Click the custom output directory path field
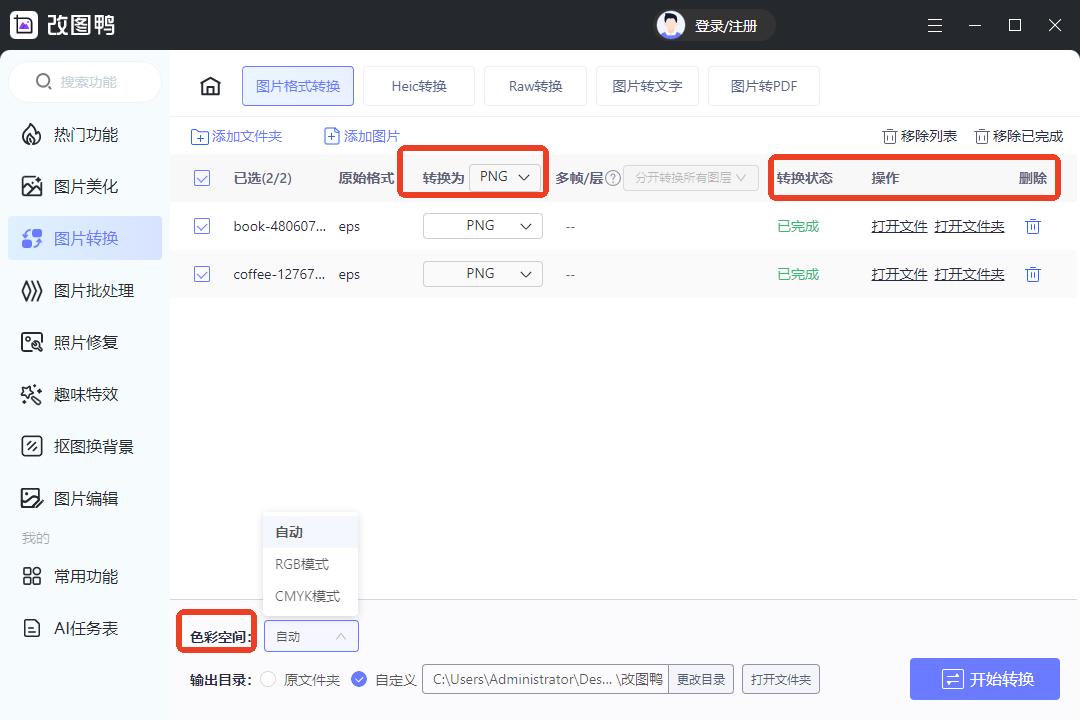The image size is (1080, 720). [x=545, y=679]
